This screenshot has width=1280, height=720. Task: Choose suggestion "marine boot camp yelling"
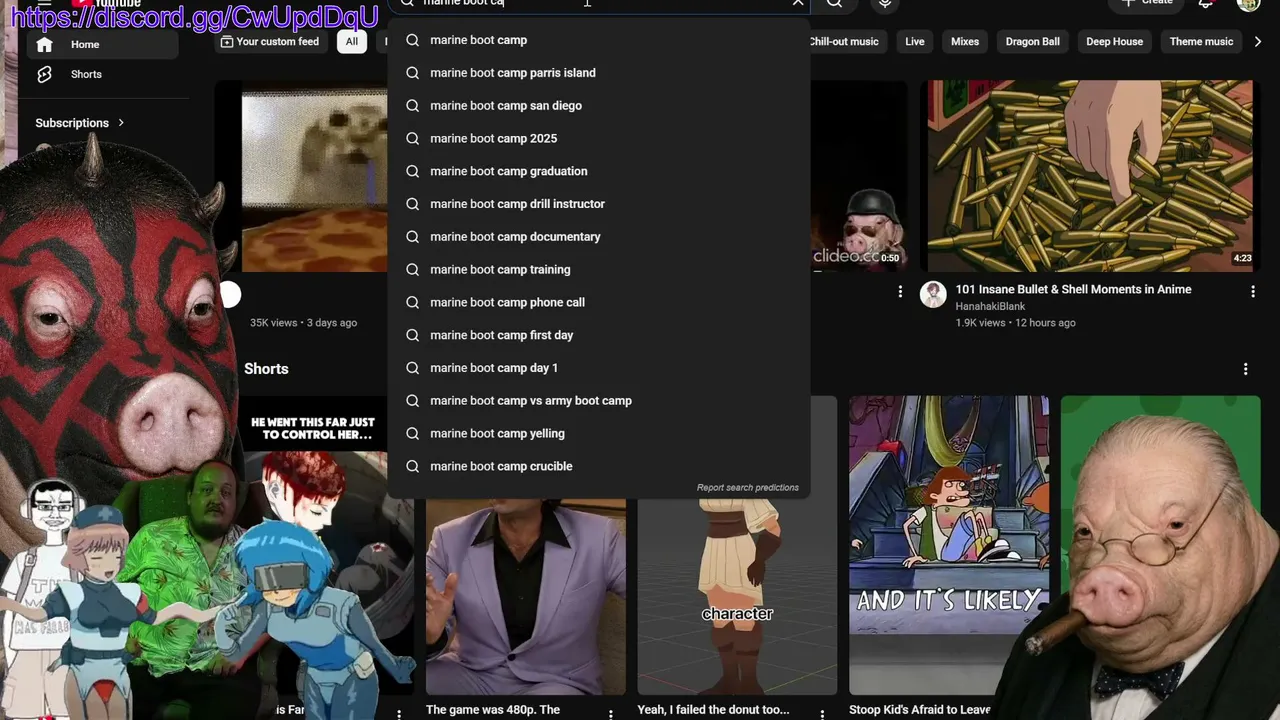(598, 434)
